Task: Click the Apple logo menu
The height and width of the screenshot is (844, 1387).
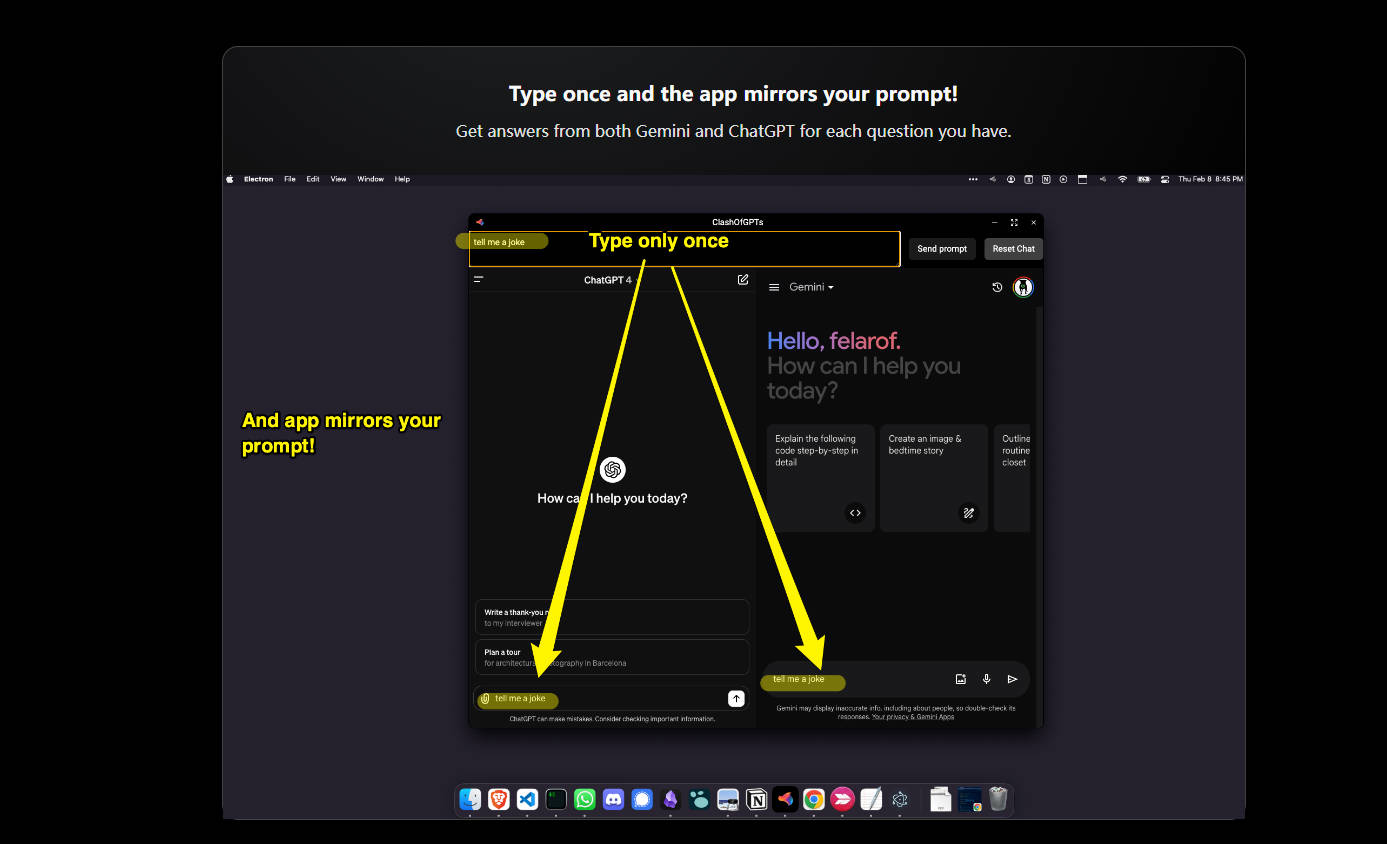Action: click(230, 179)
